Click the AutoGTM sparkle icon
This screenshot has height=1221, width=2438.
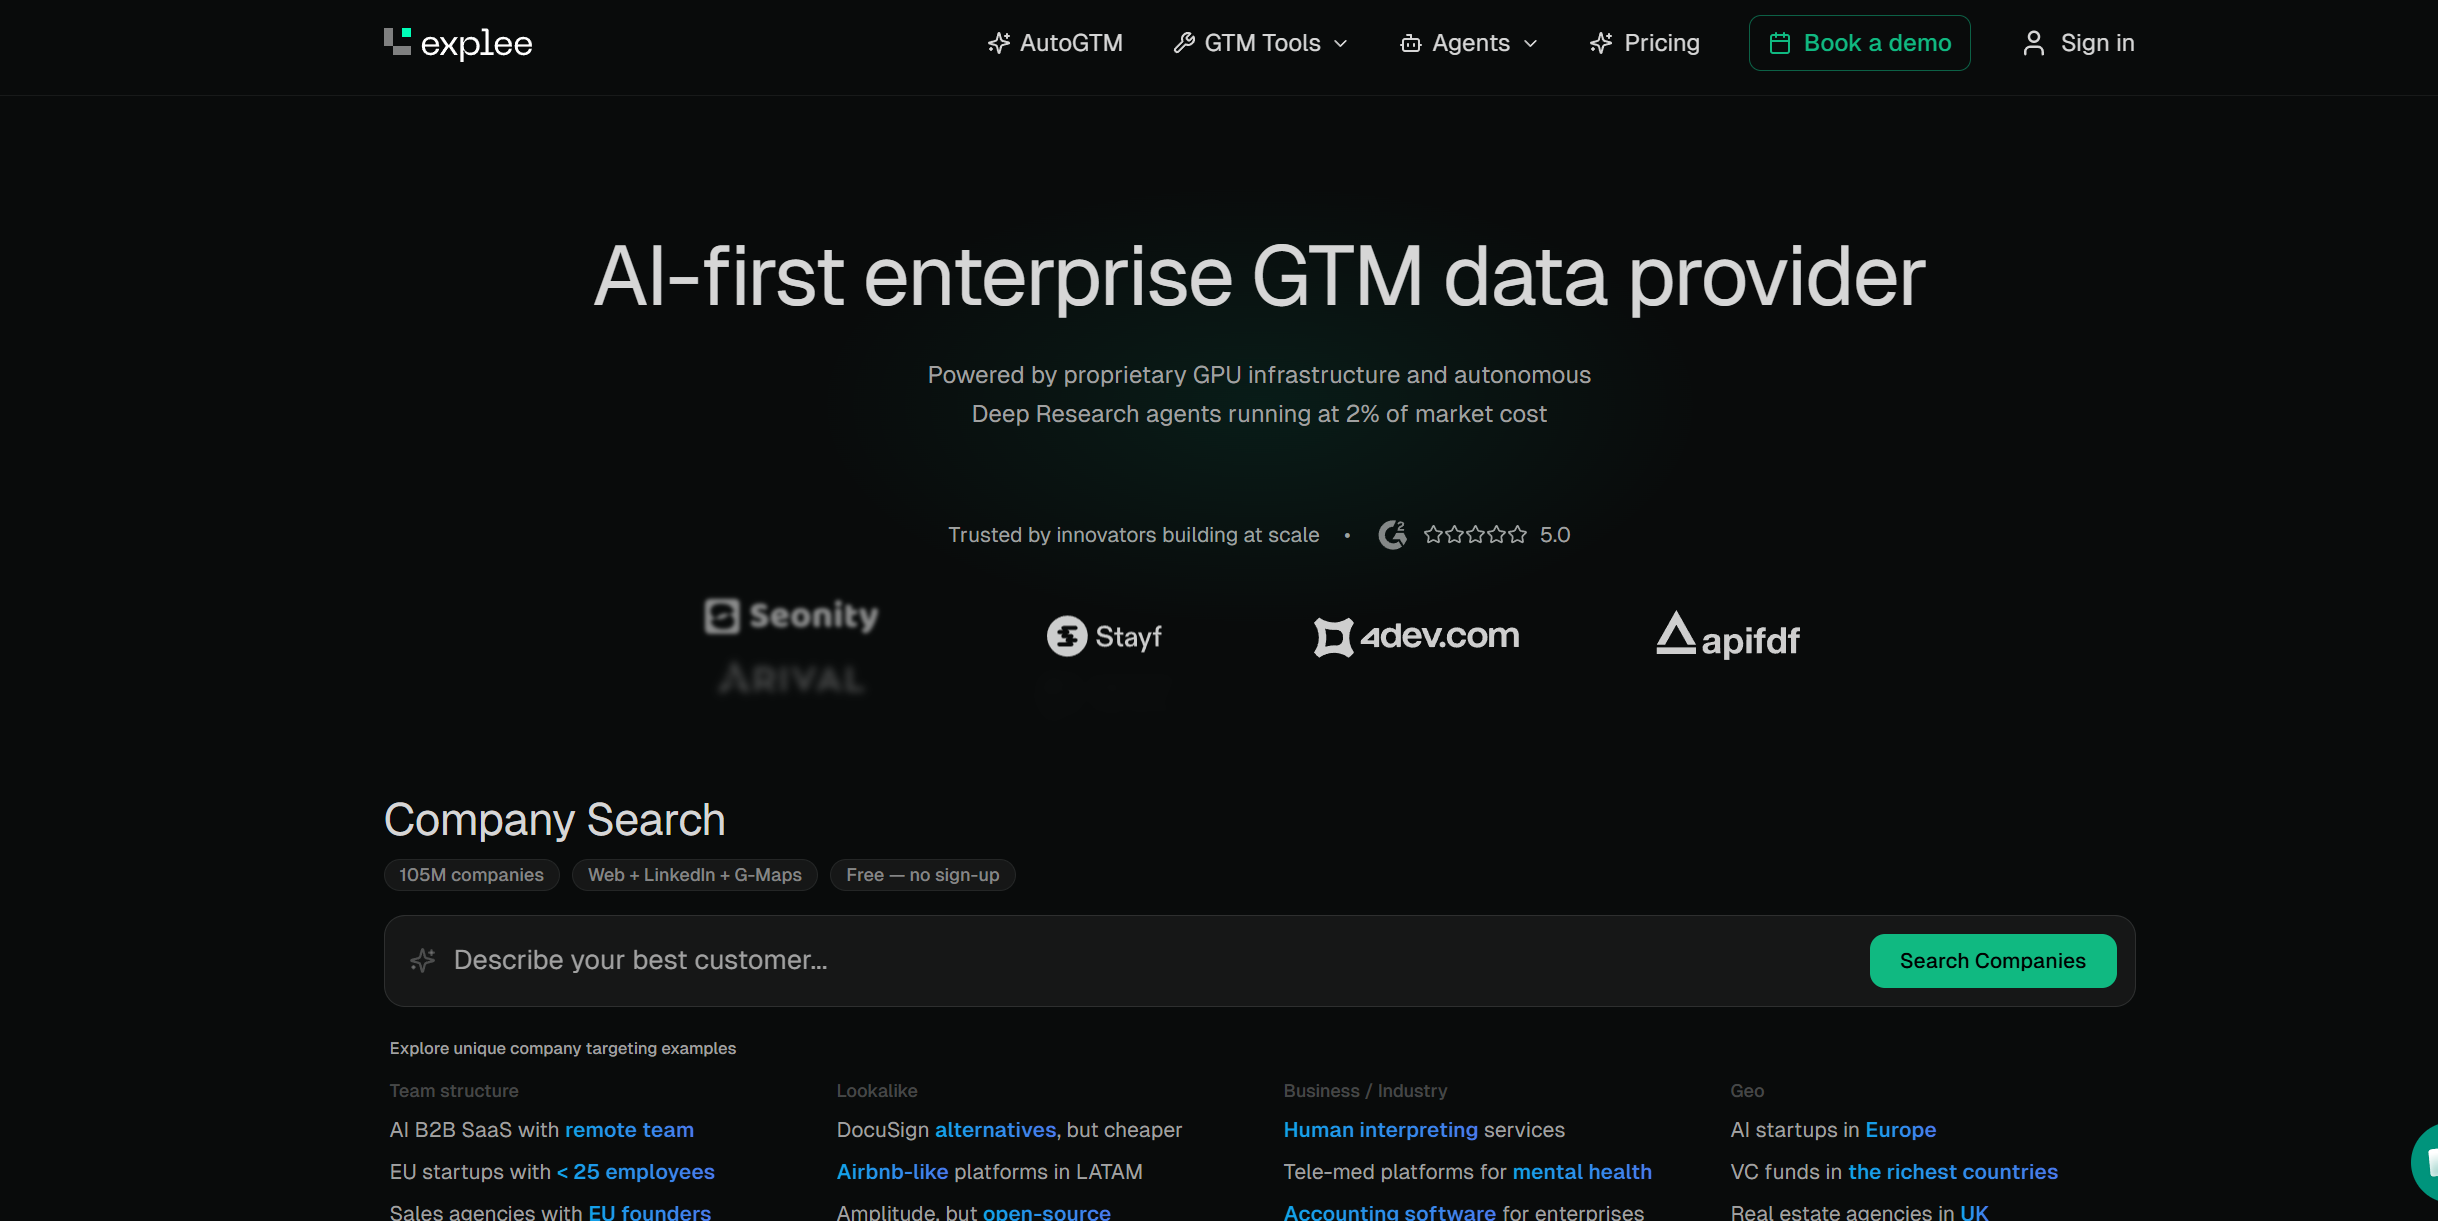[x=998, y=43]
